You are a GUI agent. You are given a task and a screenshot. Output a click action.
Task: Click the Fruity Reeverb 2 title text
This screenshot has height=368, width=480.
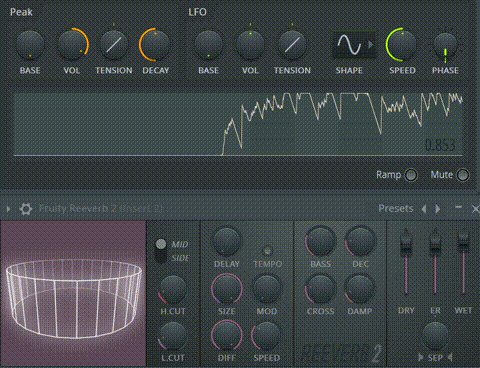[100, 209]
